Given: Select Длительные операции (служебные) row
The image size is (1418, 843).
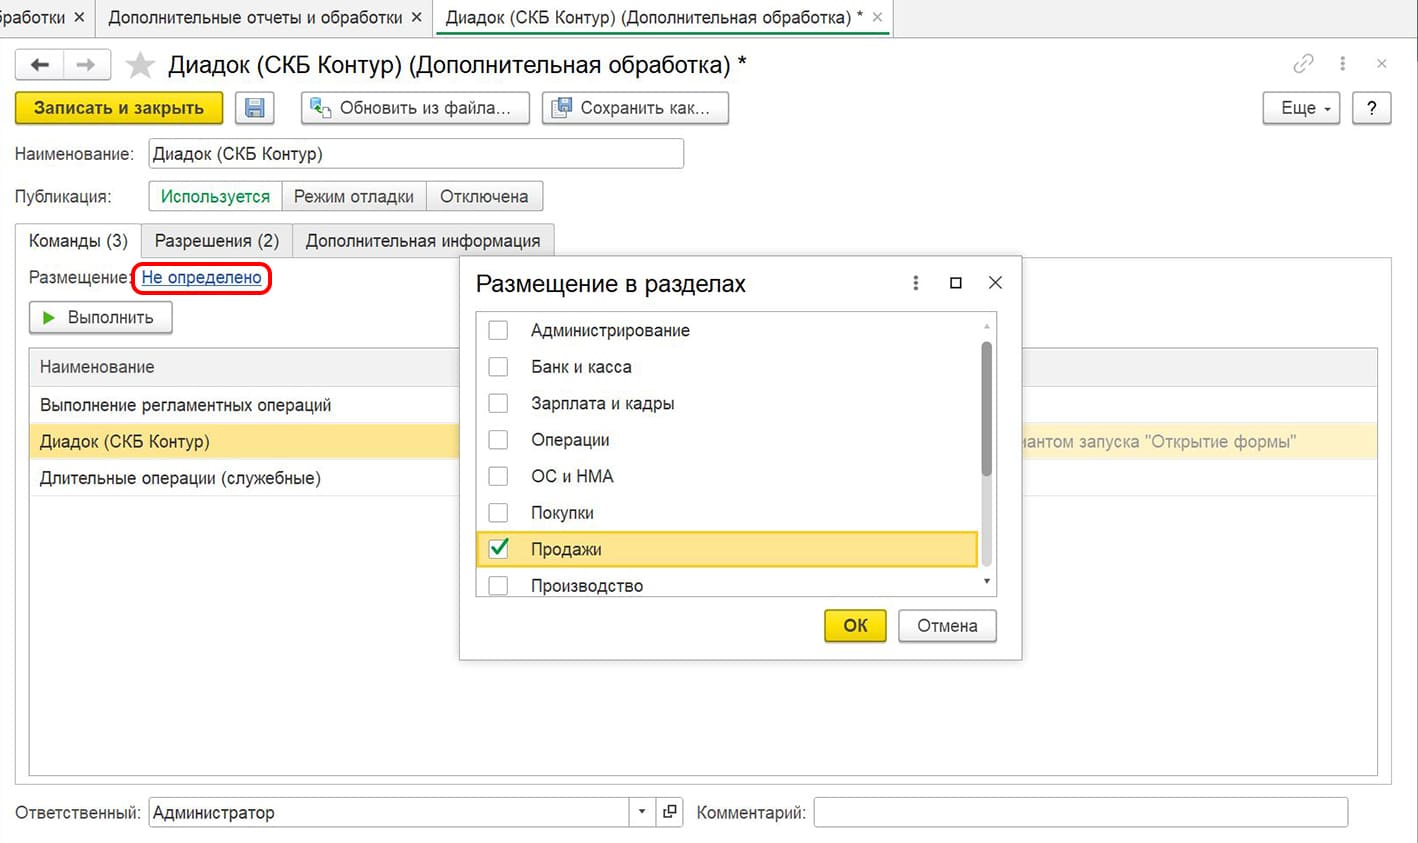Looking at the screenshot, I should tap(244, 478).
